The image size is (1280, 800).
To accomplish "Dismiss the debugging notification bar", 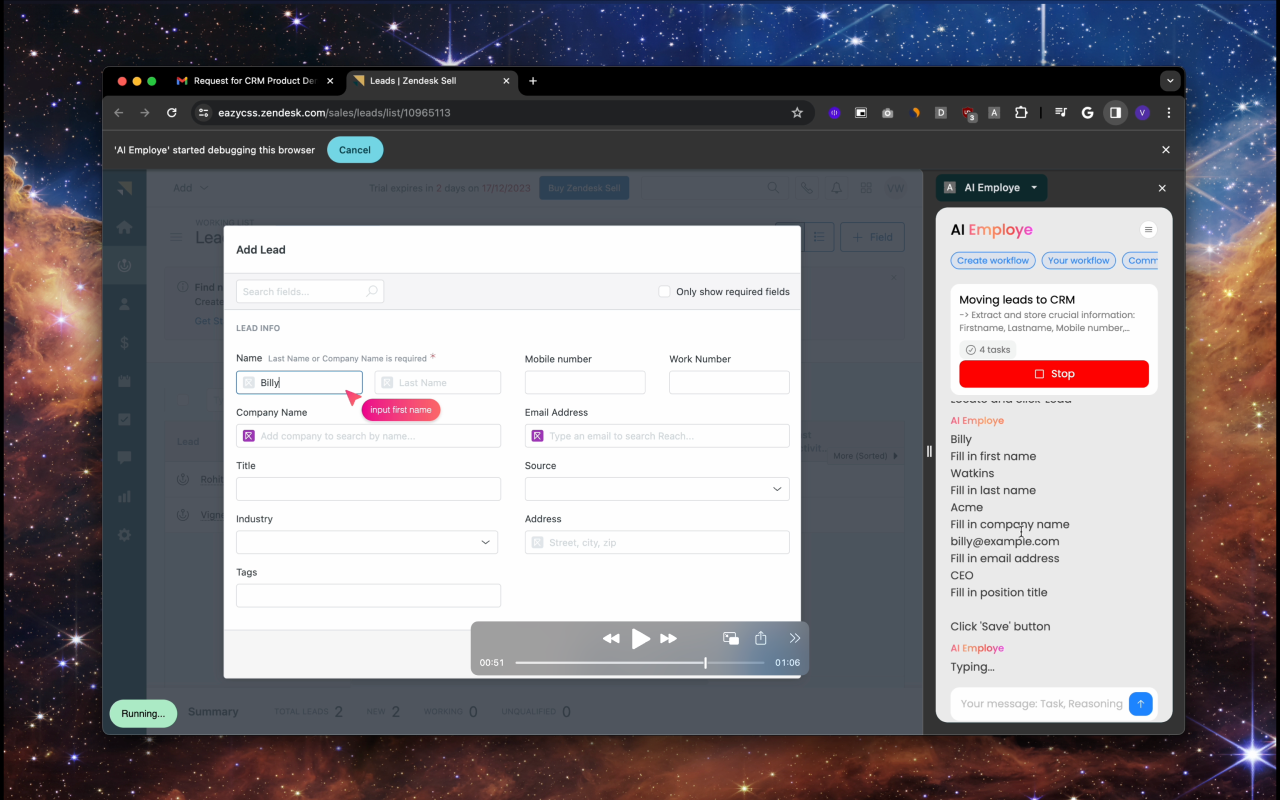I will (1165, 150).
